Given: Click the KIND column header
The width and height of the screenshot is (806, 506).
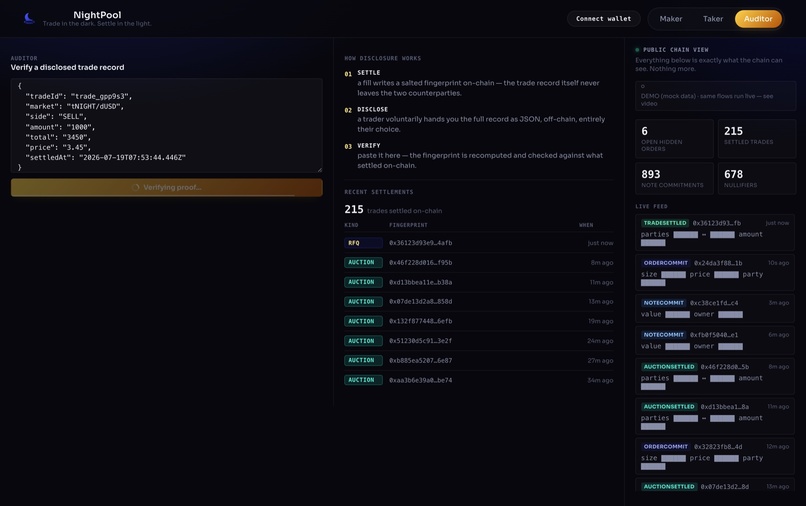Looking at the screenshot, I should coord(351,225).
